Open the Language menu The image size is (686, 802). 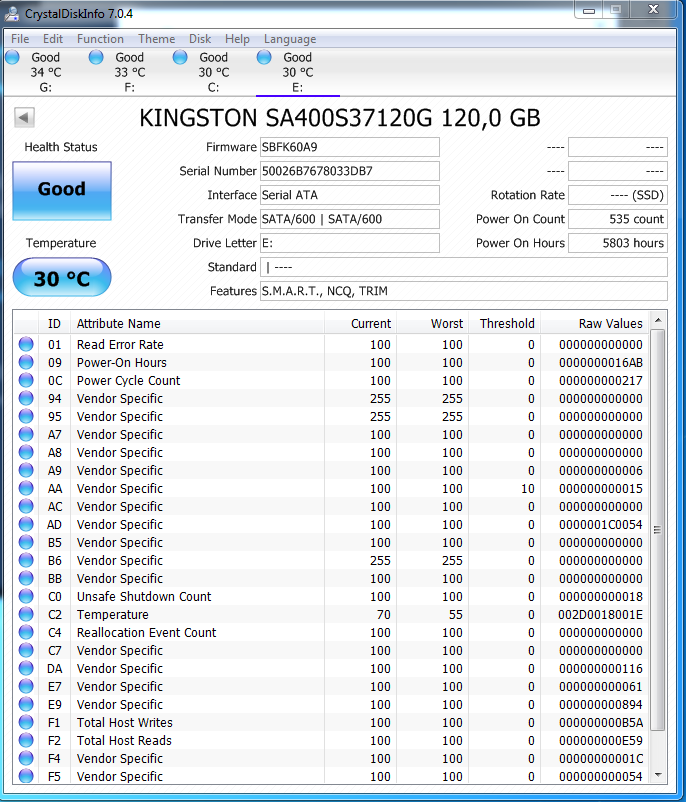pos(289,39)
